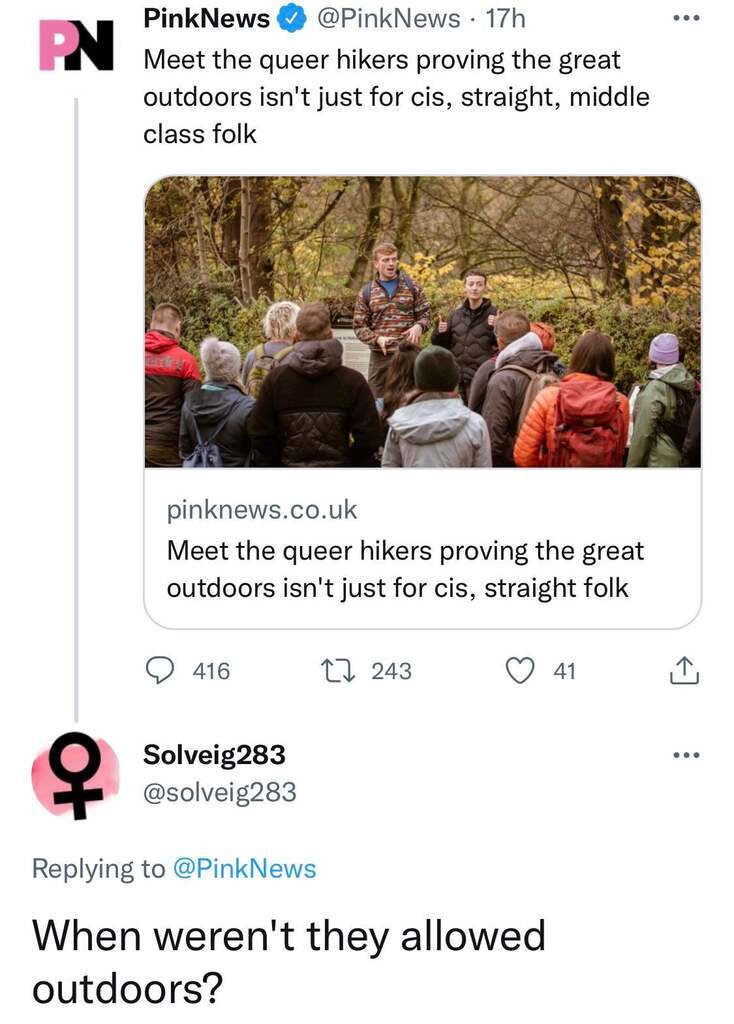Click the @solveig283 handle
The height and width of the screenshot is (1024, 734).
click(x=220, y=792)
